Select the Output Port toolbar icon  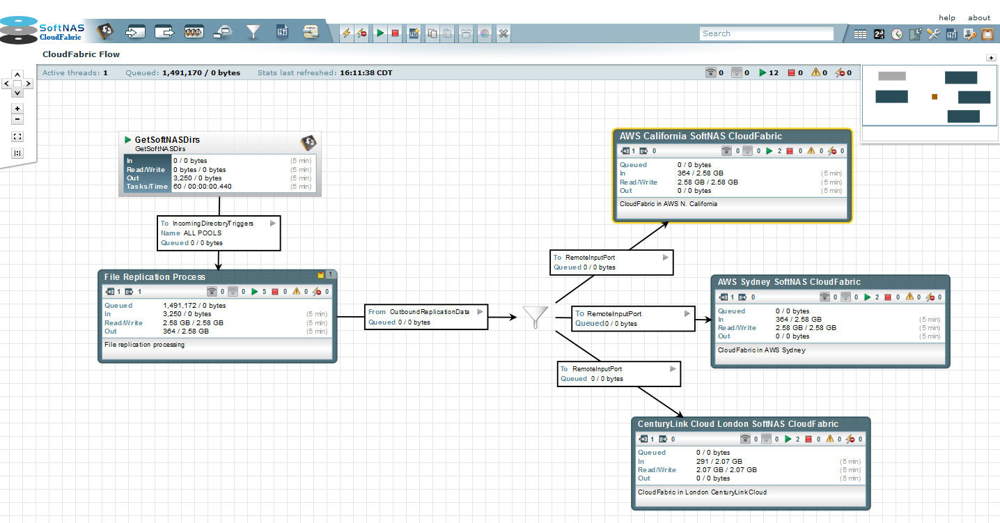click(165, 32)
